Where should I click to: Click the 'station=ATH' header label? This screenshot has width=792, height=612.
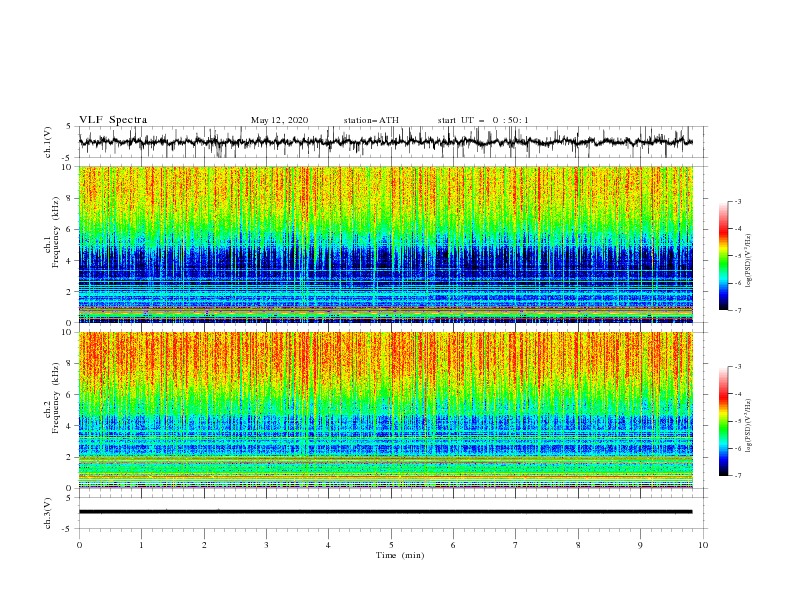[x=371, y=120]
